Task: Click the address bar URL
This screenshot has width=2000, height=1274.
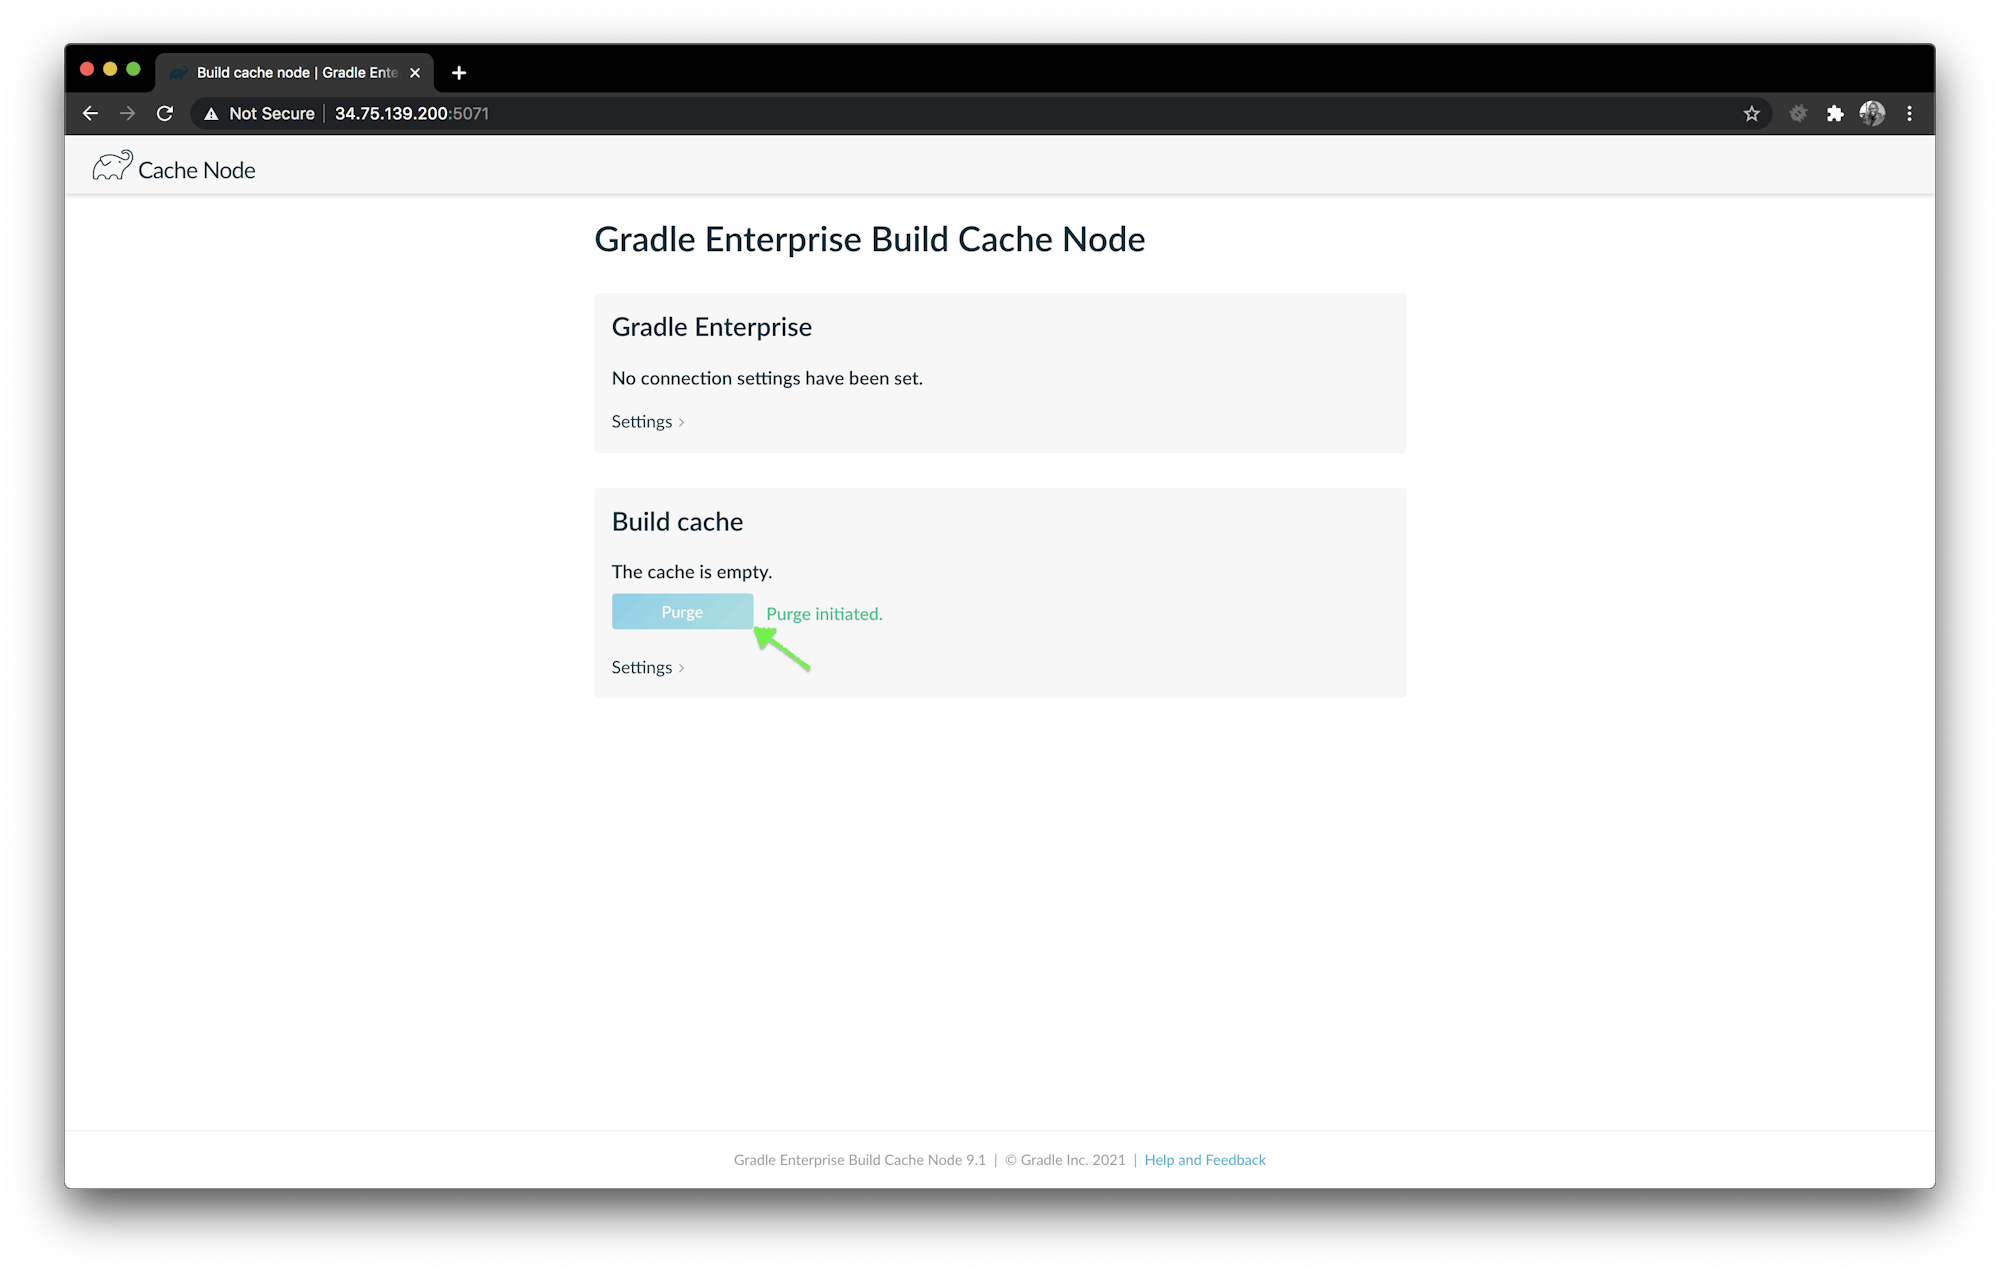Action: click(411, 113)
